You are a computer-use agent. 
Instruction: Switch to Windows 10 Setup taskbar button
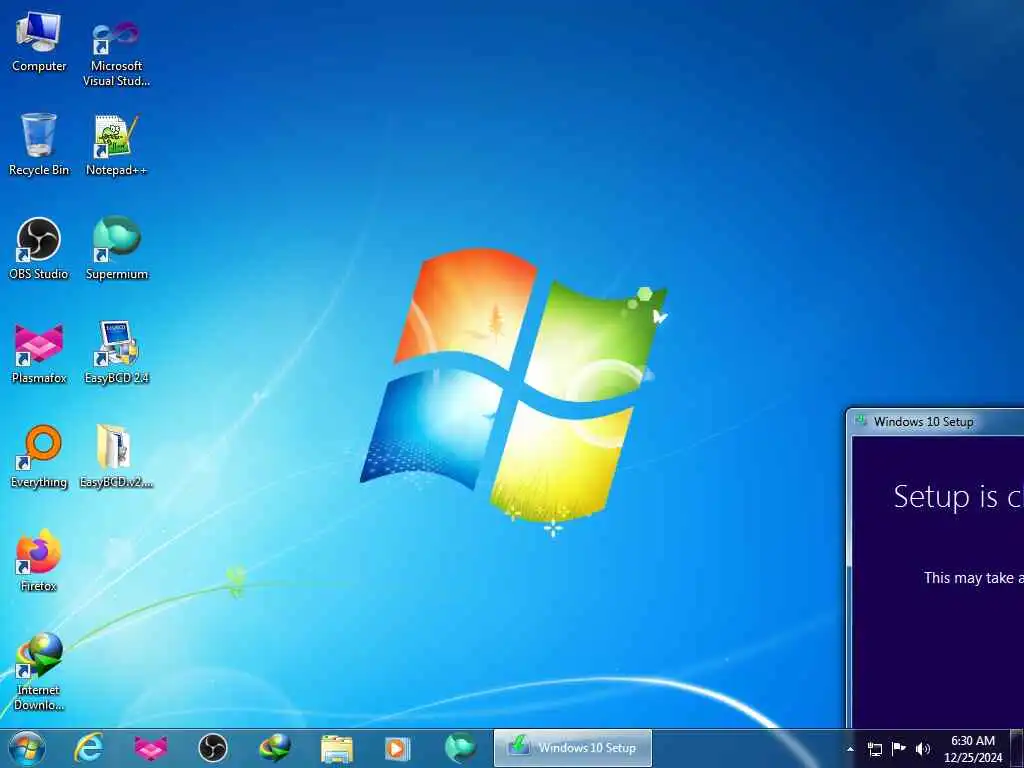[573, 748]
